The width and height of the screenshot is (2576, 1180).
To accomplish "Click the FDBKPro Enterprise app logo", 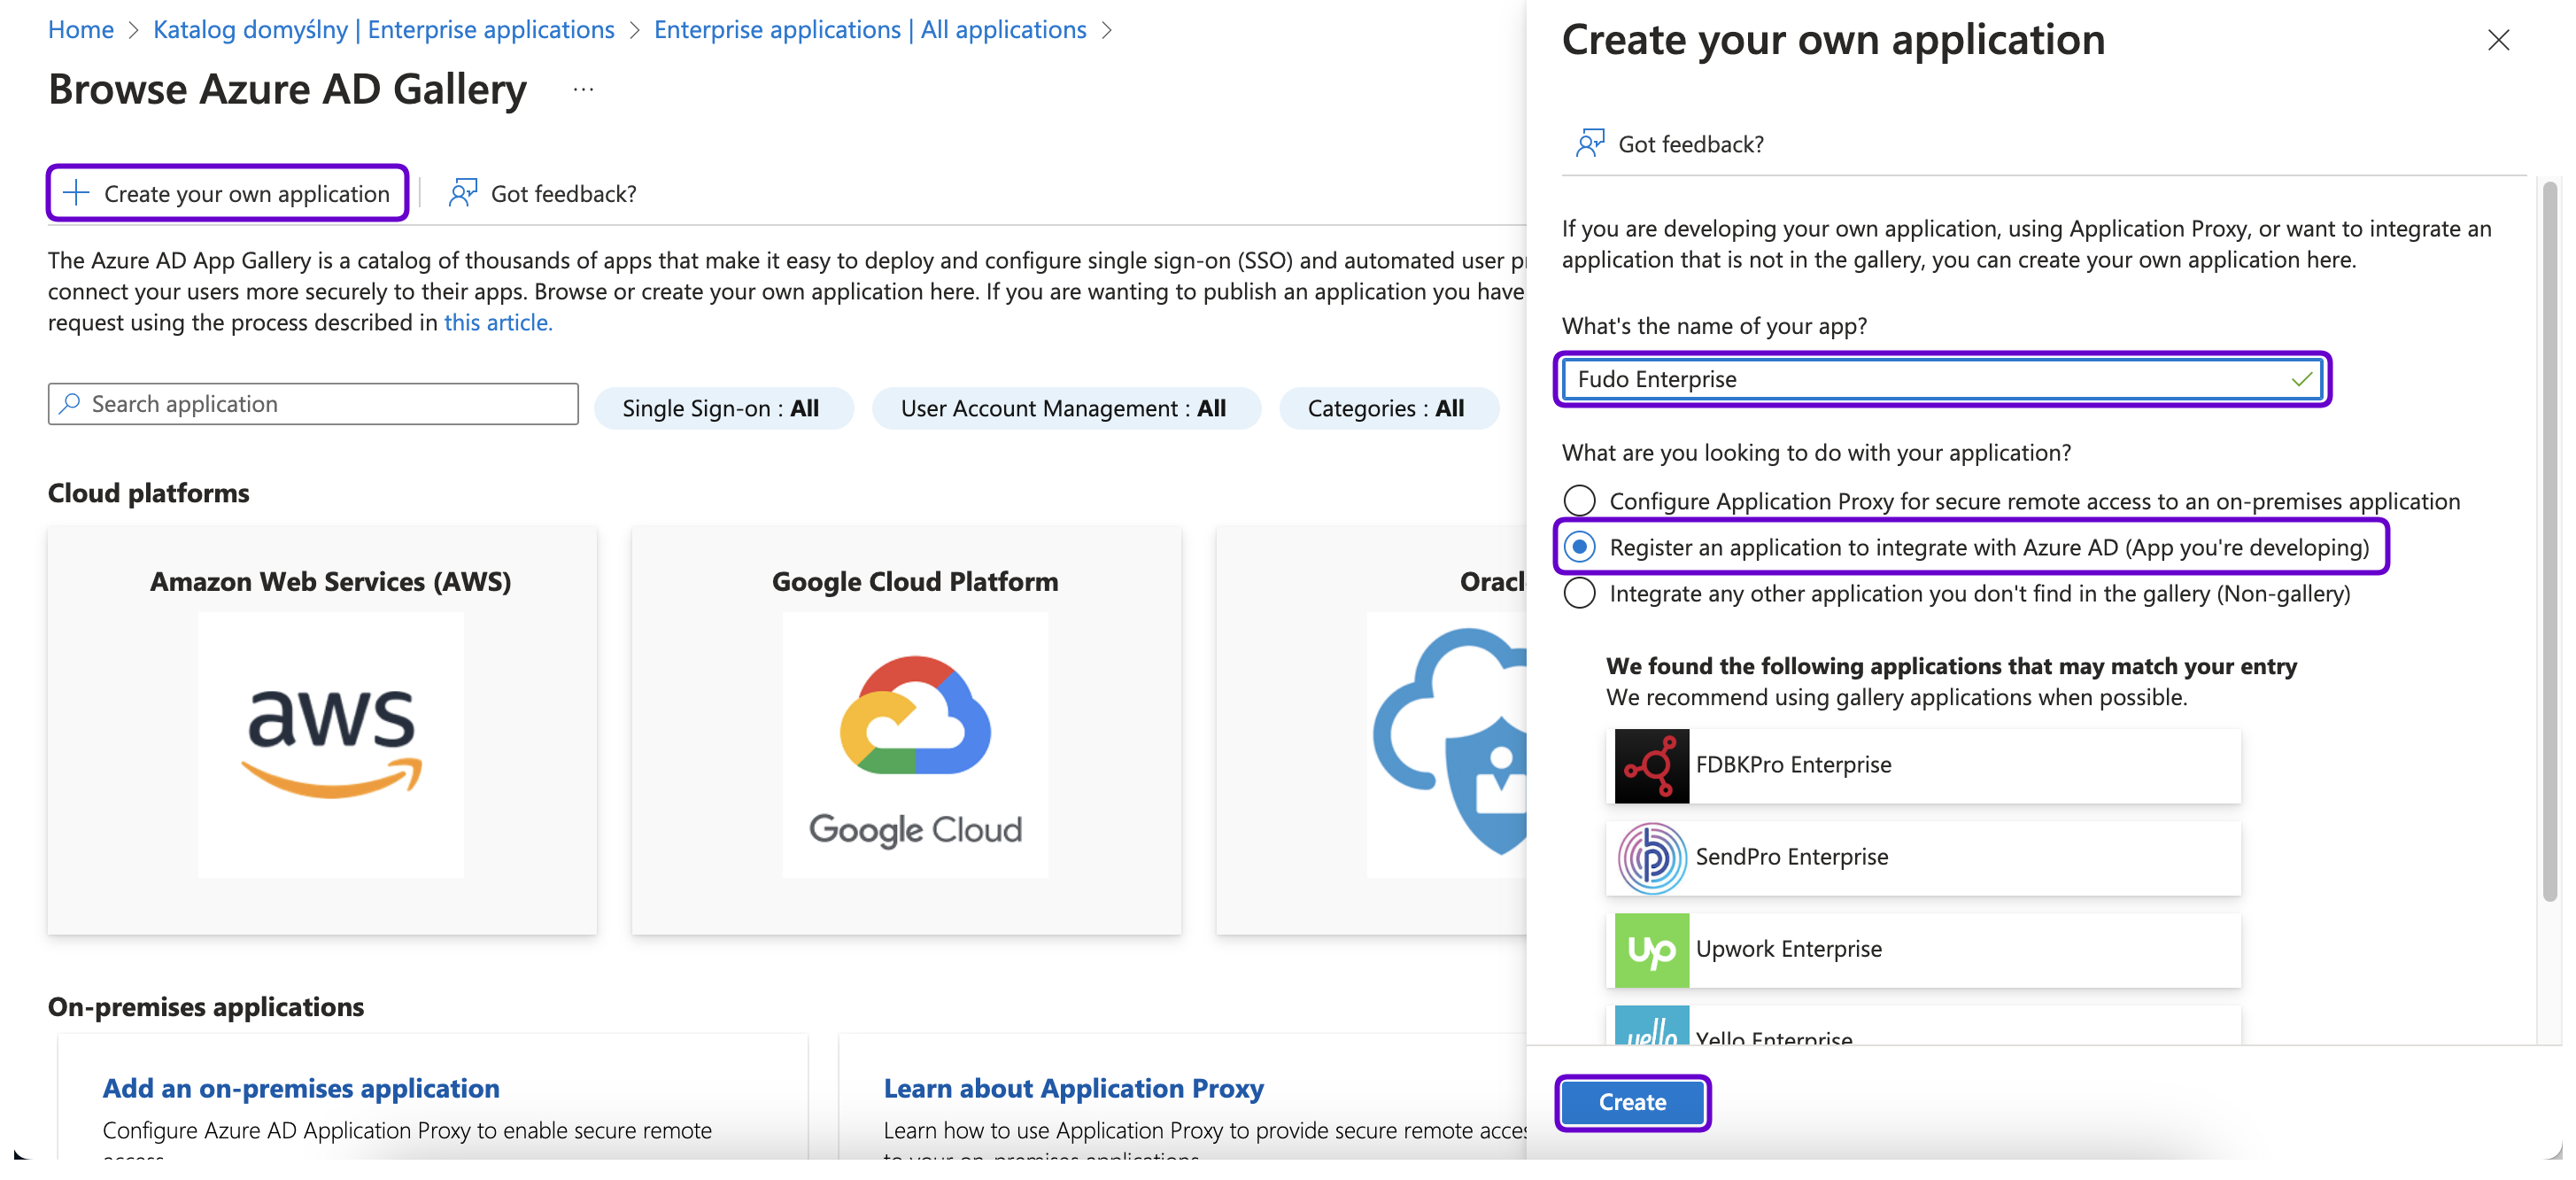I will point(1651,765).
